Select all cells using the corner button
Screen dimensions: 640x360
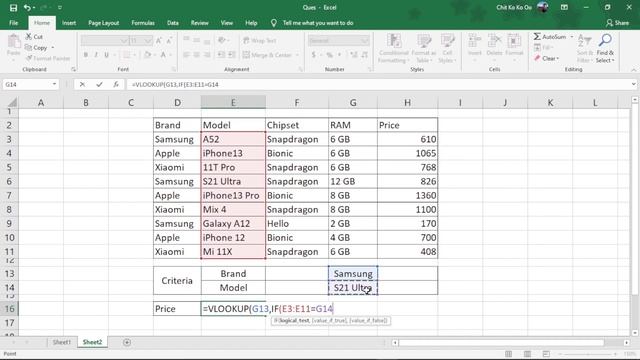(12, 102)
